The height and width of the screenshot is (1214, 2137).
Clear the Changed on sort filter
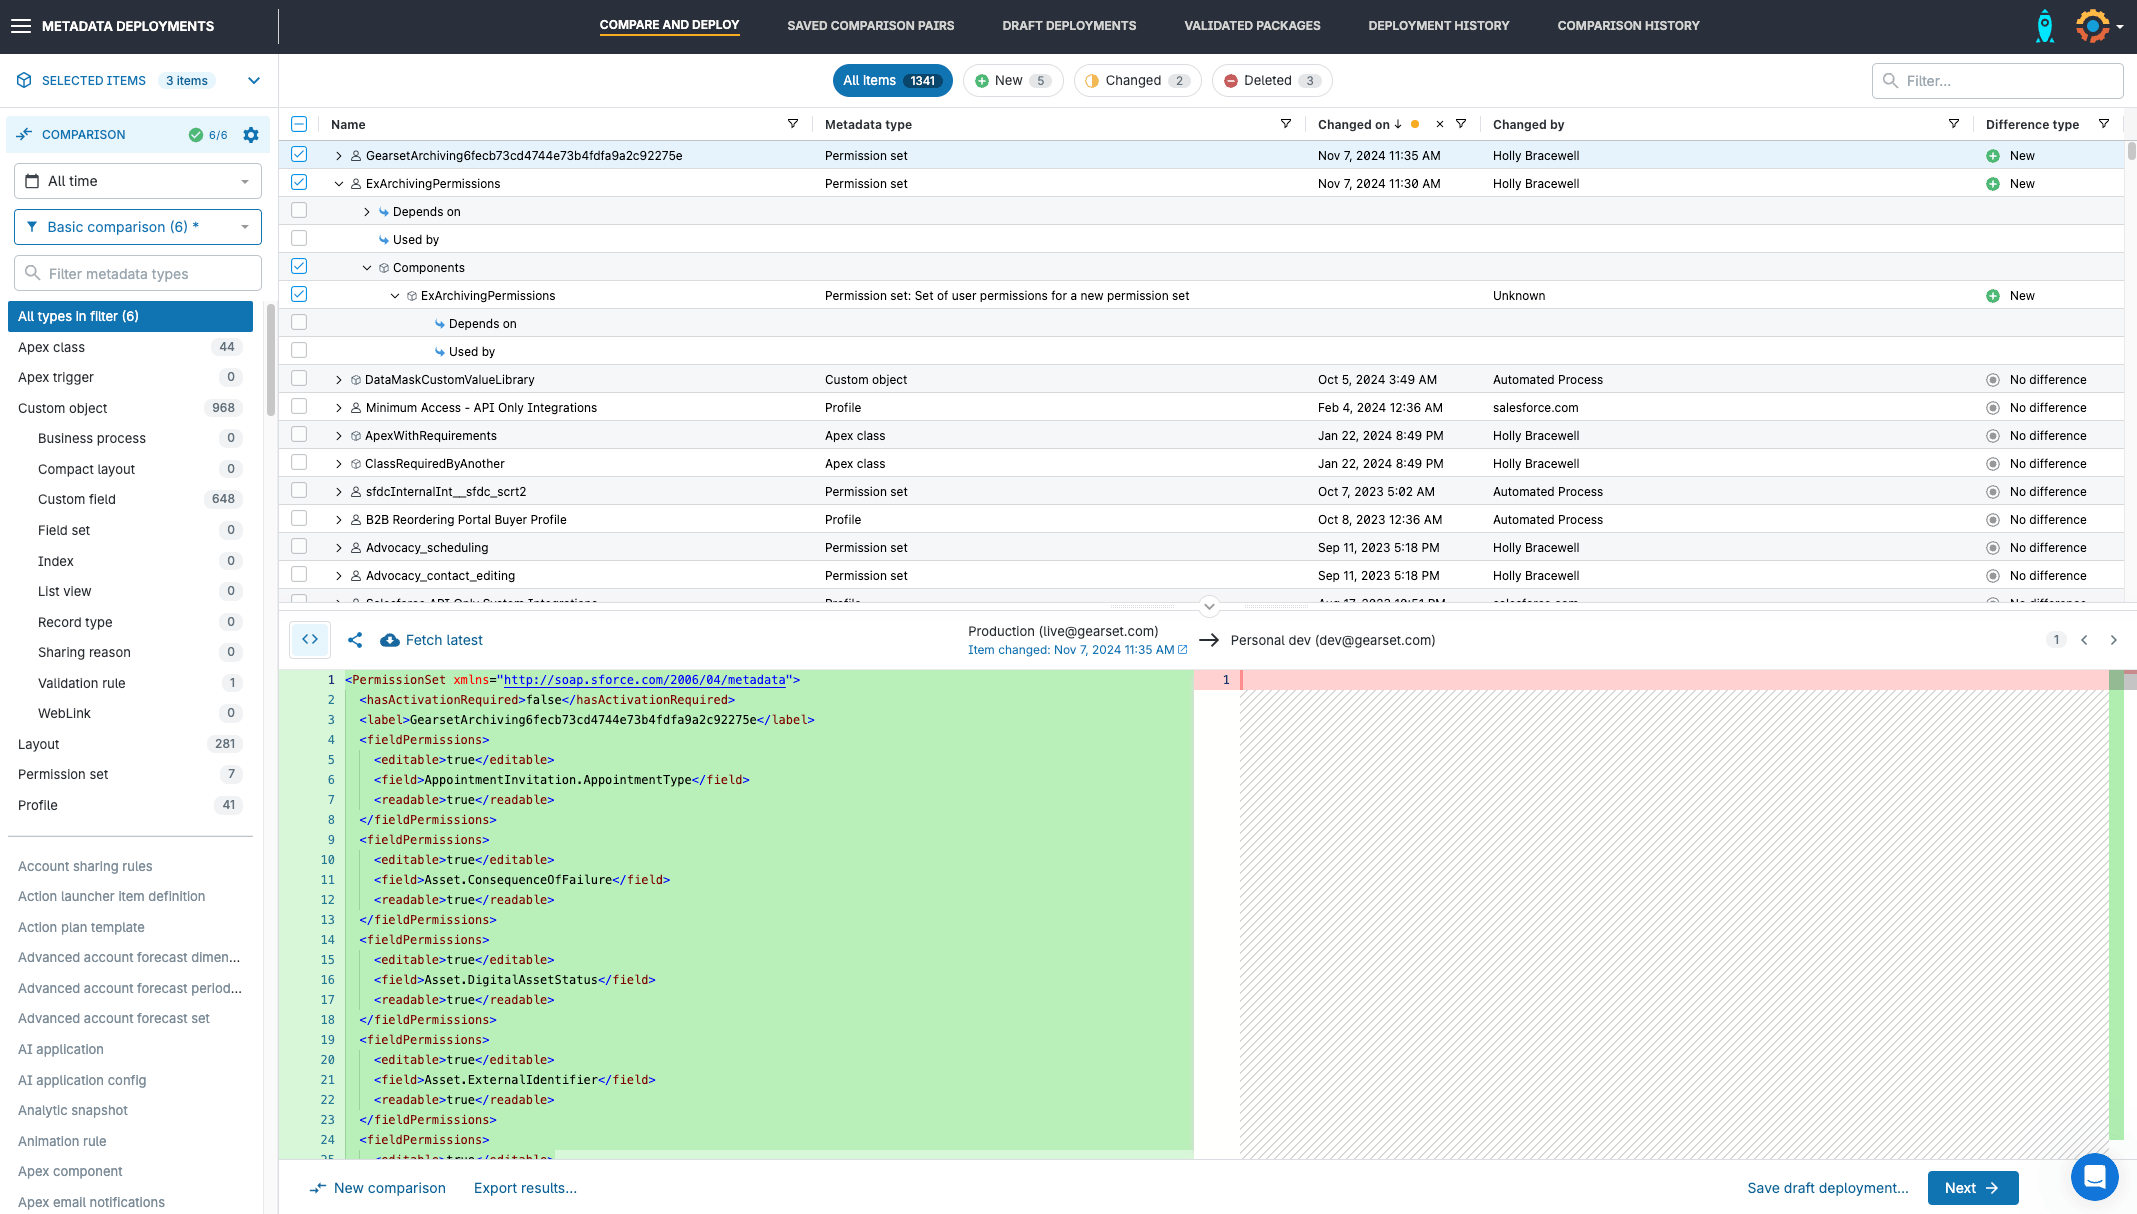[x=1439, y=124]
